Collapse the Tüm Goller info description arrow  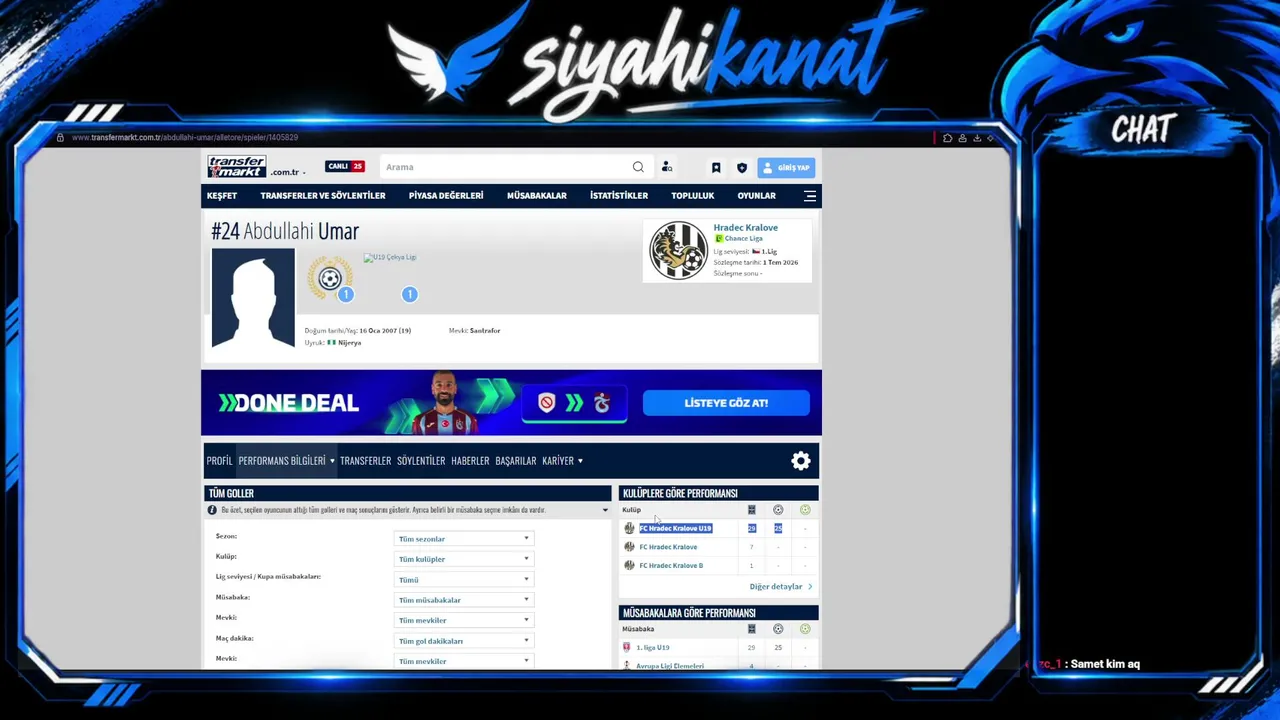[x=604, y=510]
